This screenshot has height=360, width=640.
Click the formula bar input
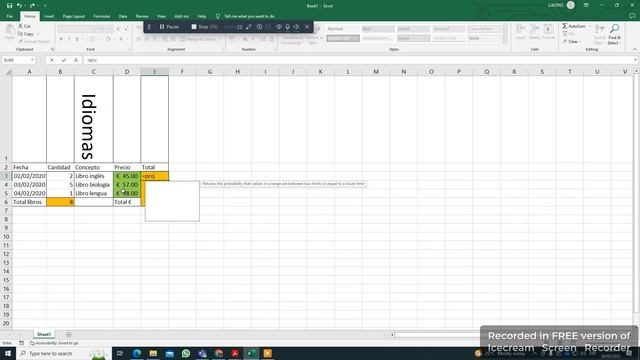coord(358,60)
